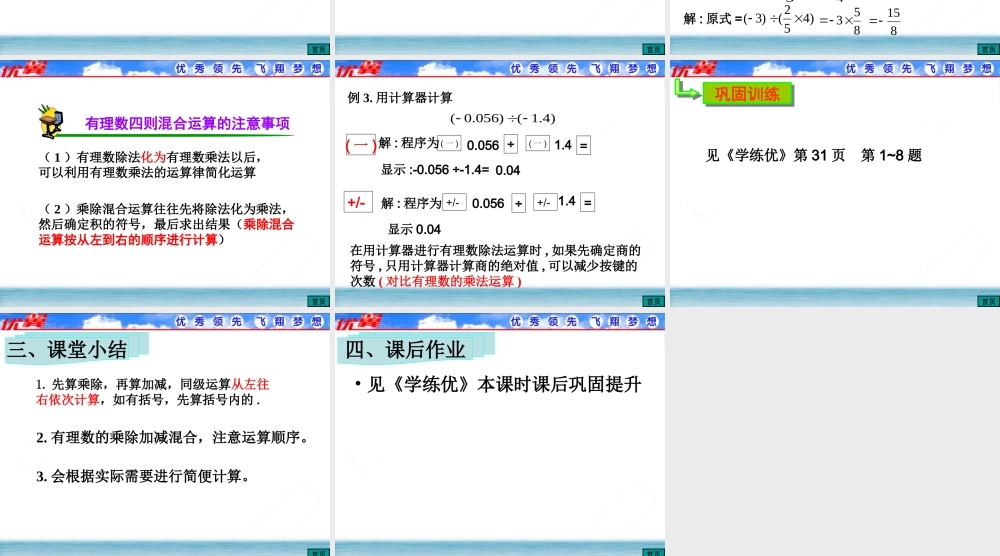Click 首页 button on the top-middle slide
Image resolution: width=1000 pixels, height=556 pixels.
pos(653,49)
